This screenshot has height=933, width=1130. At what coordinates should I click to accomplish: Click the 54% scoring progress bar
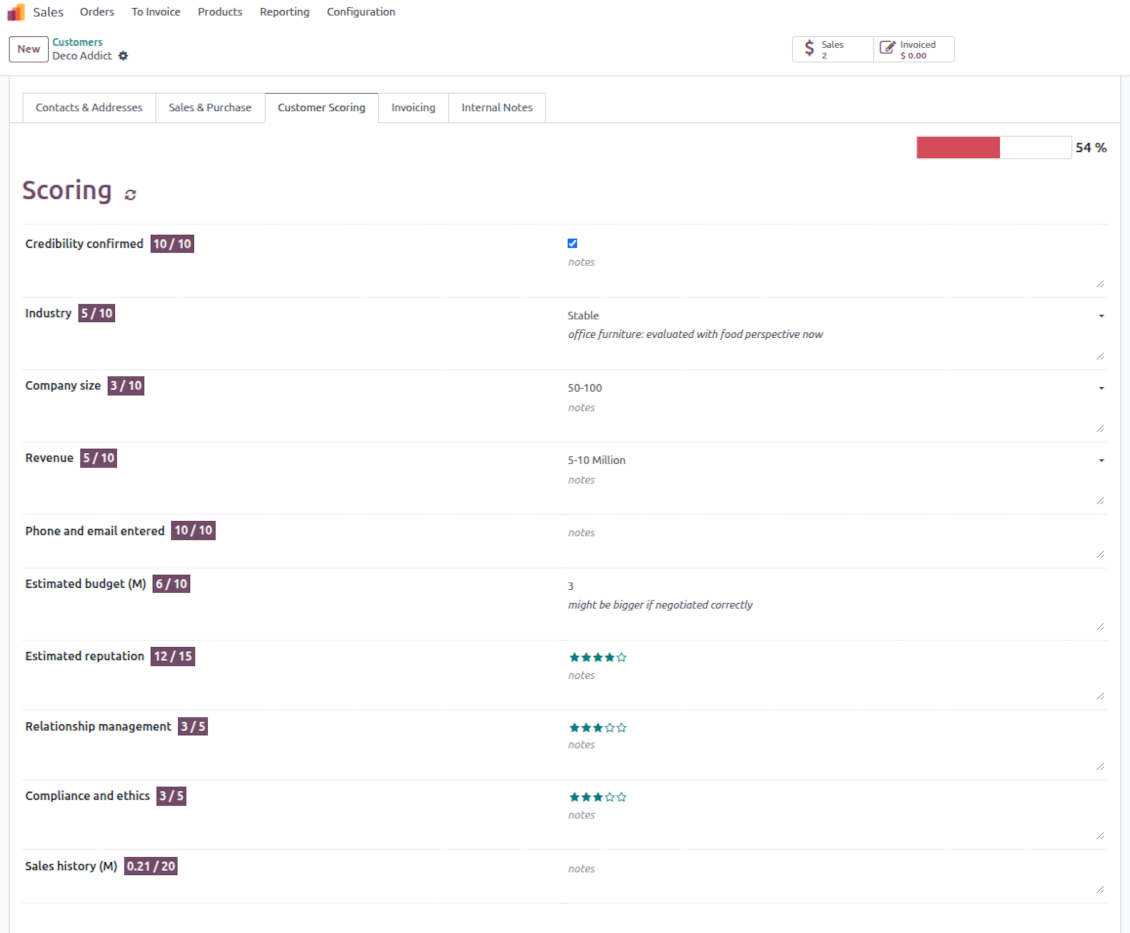coord(993,148)
